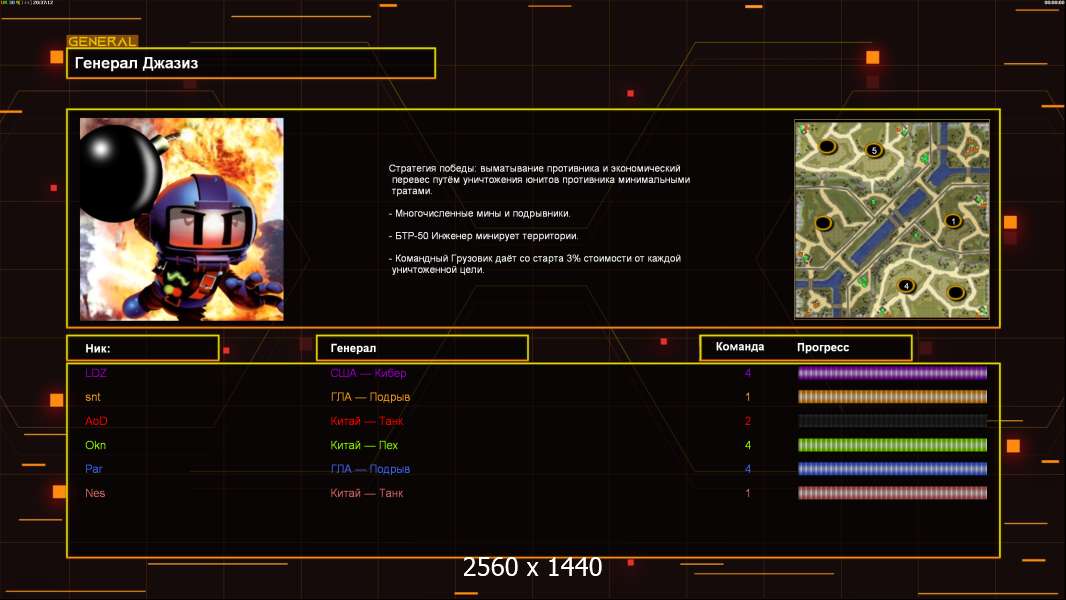Click the orange progress bar for snt
Screen dimensions: 1066x600
pyautogui.click(x=892, y=397)
